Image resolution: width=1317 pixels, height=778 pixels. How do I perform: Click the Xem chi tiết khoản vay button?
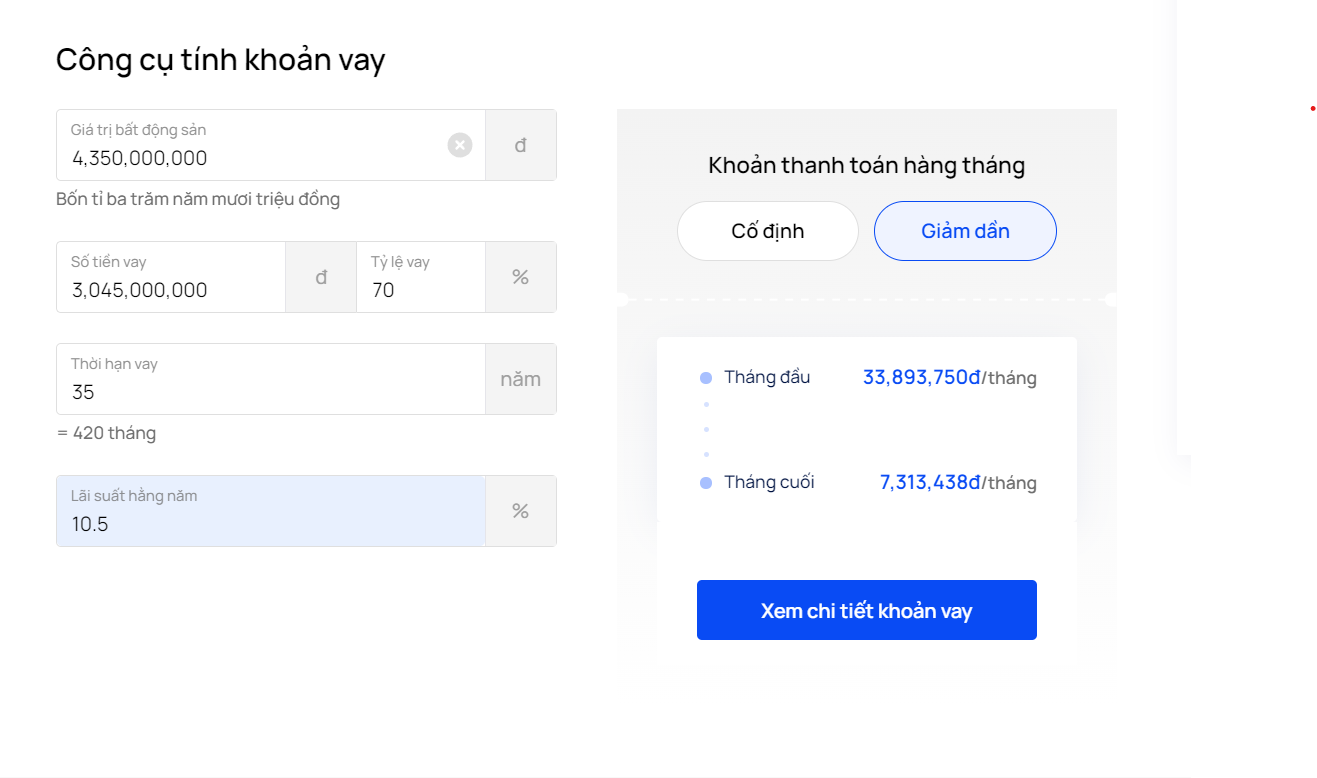click(867, 610)
